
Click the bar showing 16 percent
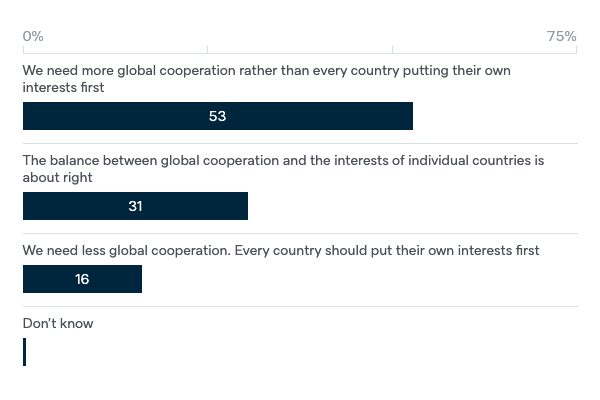point(82,279)
